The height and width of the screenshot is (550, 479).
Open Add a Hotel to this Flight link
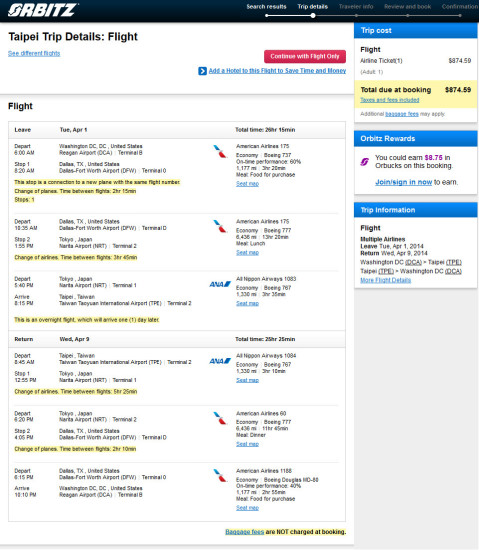[277, 71]
